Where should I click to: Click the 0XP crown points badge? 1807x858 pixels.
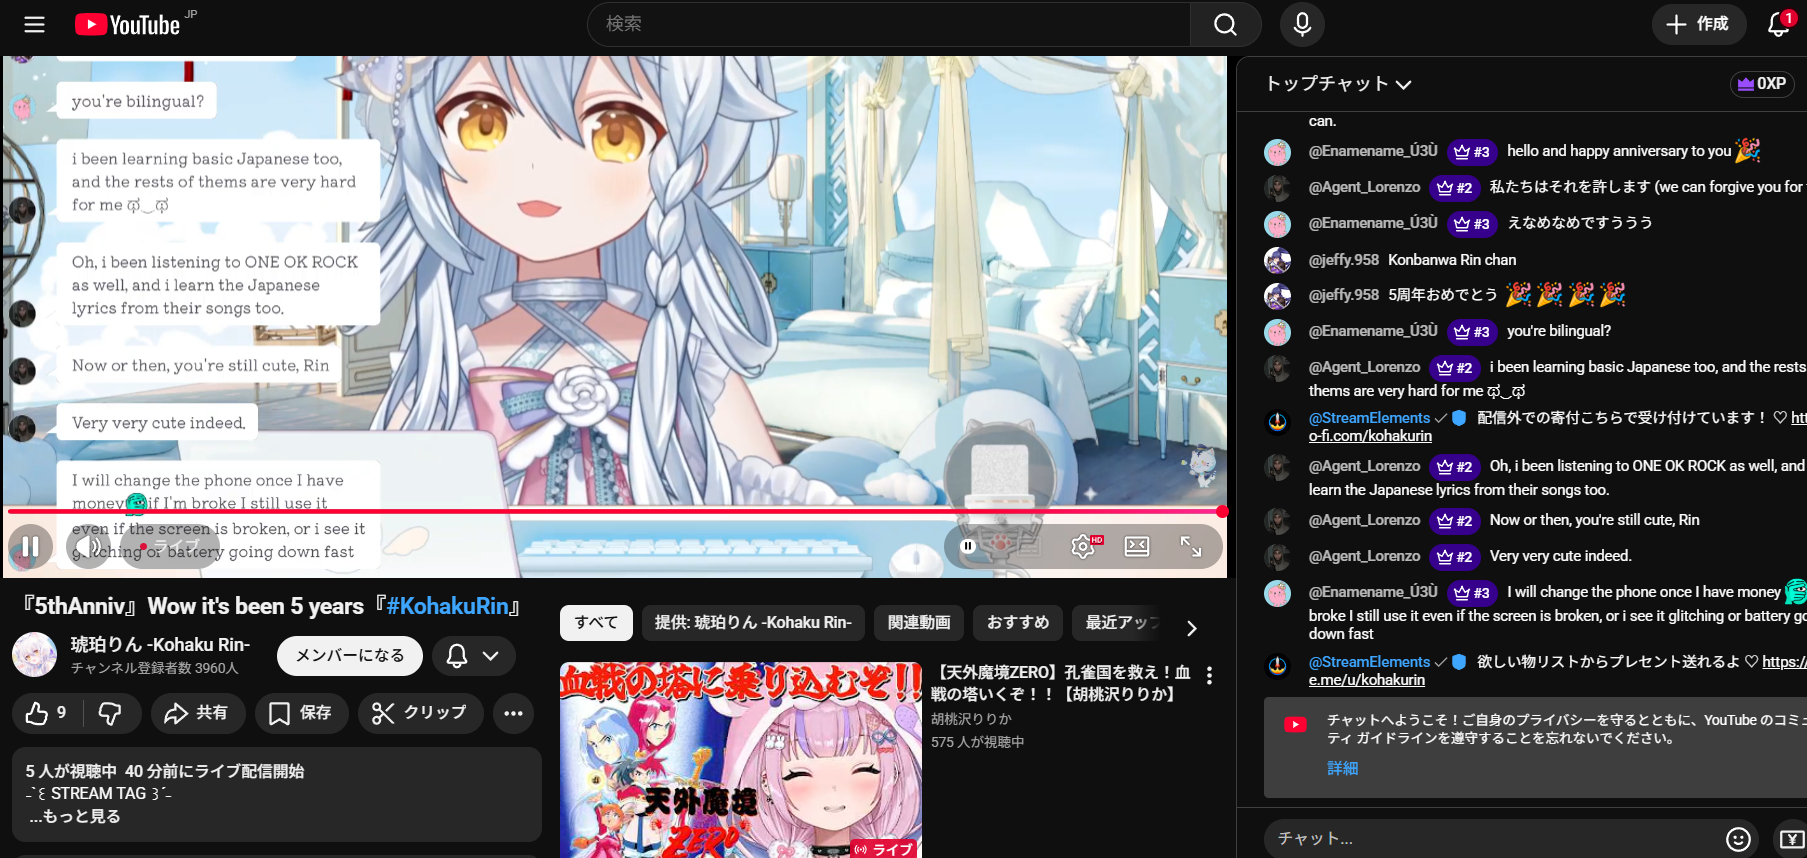tap(1762, 84)
